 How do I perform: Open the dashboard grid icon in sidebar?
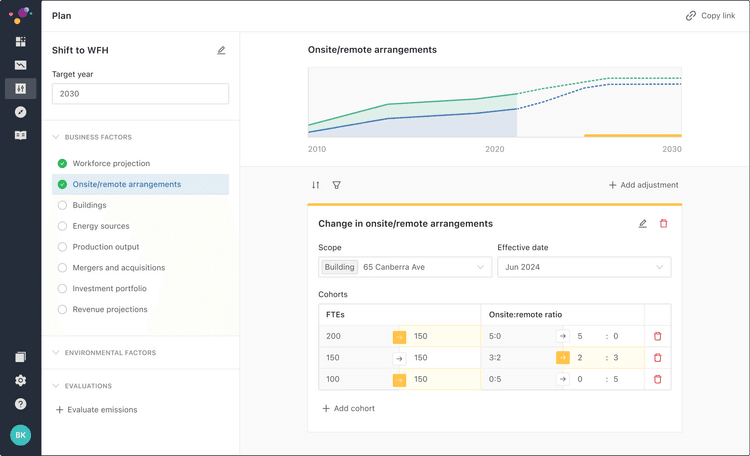(x=20, y=42)
